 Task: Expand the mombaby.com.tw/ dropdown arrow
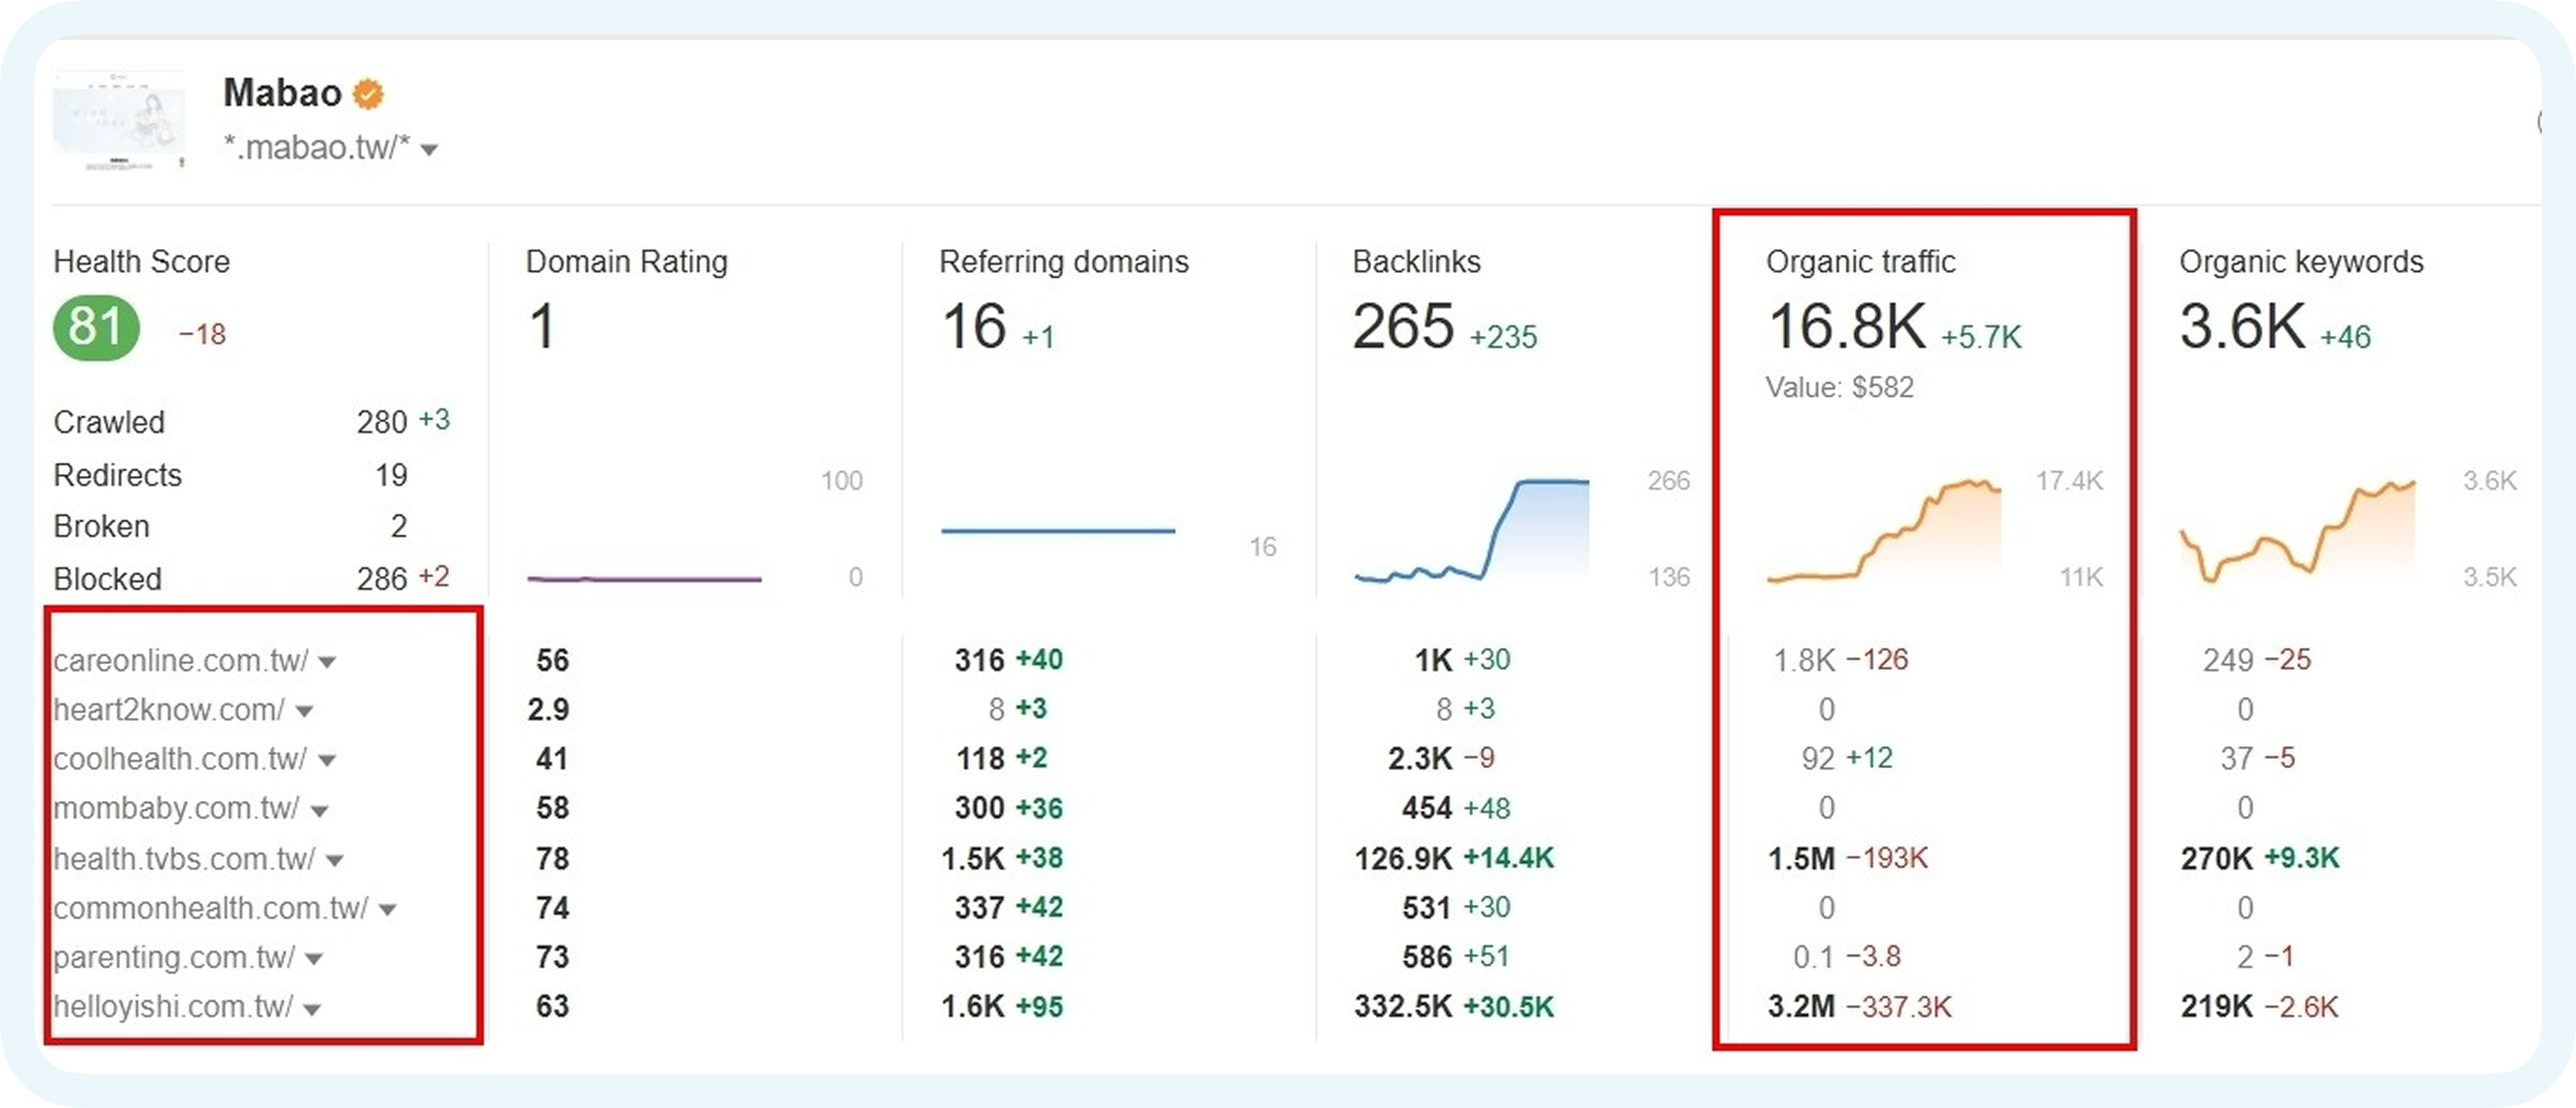(x=320, y=811)
